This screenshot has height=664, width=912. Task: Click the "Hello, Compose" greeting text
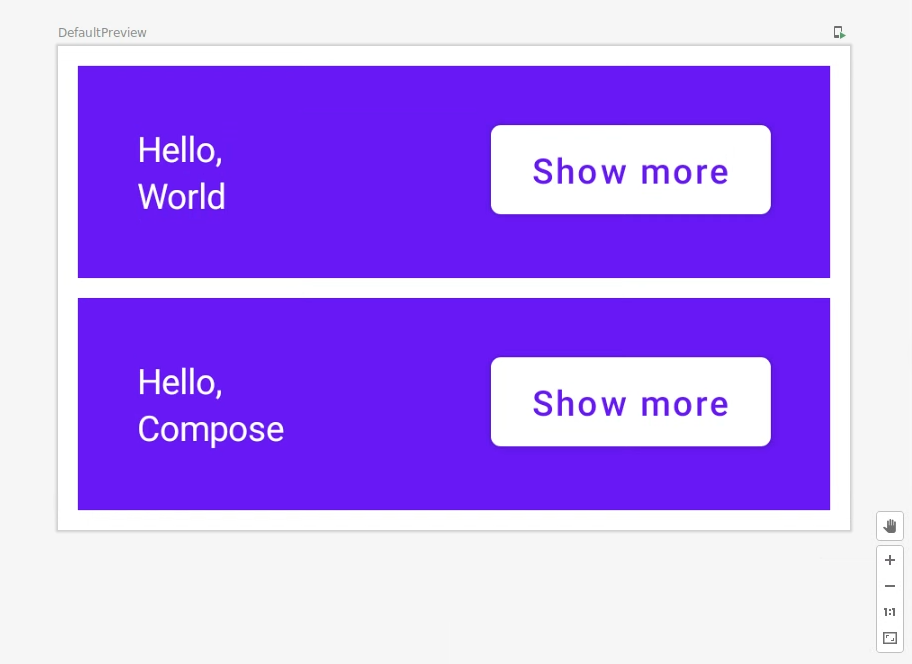tap(210, 405)
